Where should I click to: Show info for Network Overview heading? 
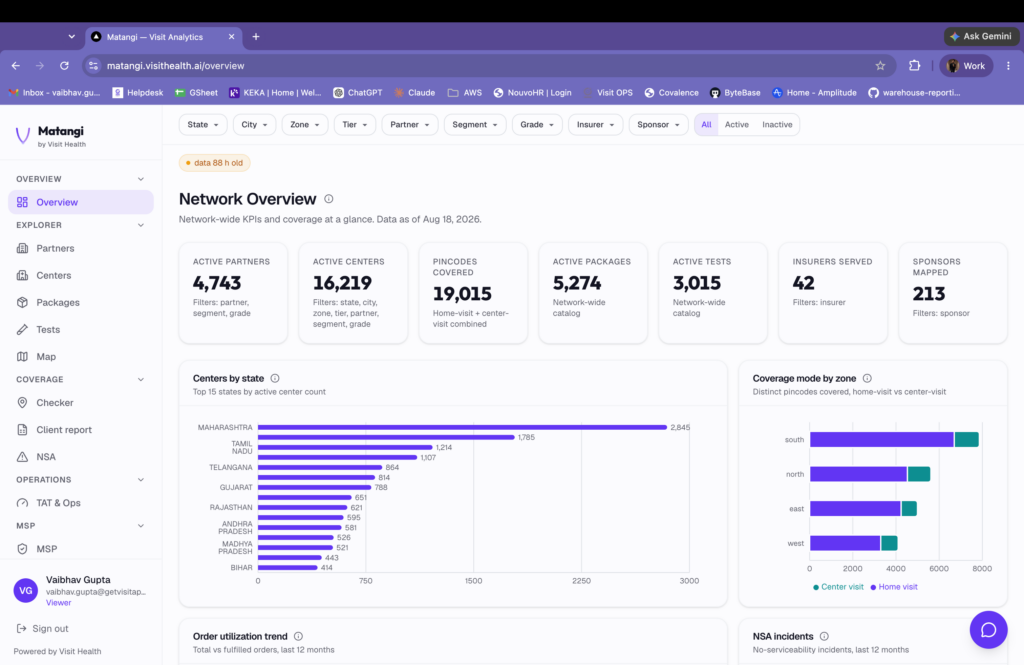pos(329,199)
